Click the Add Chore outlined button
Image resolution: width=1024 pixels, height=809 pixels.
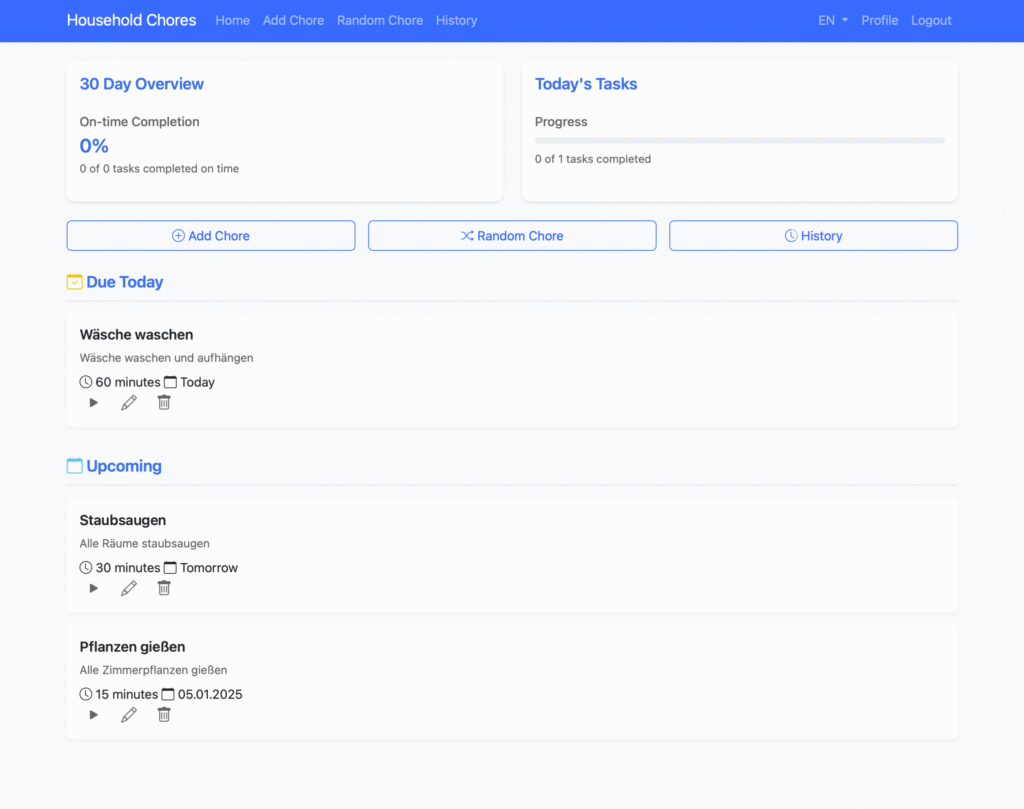point(211,236)
